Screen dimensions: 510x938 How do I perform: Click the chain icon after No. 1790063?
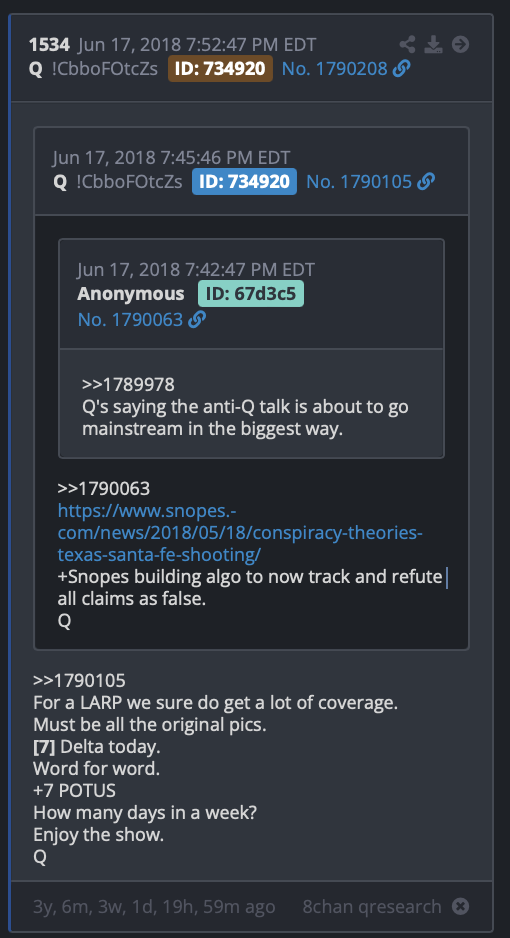(x=197, y=320)
